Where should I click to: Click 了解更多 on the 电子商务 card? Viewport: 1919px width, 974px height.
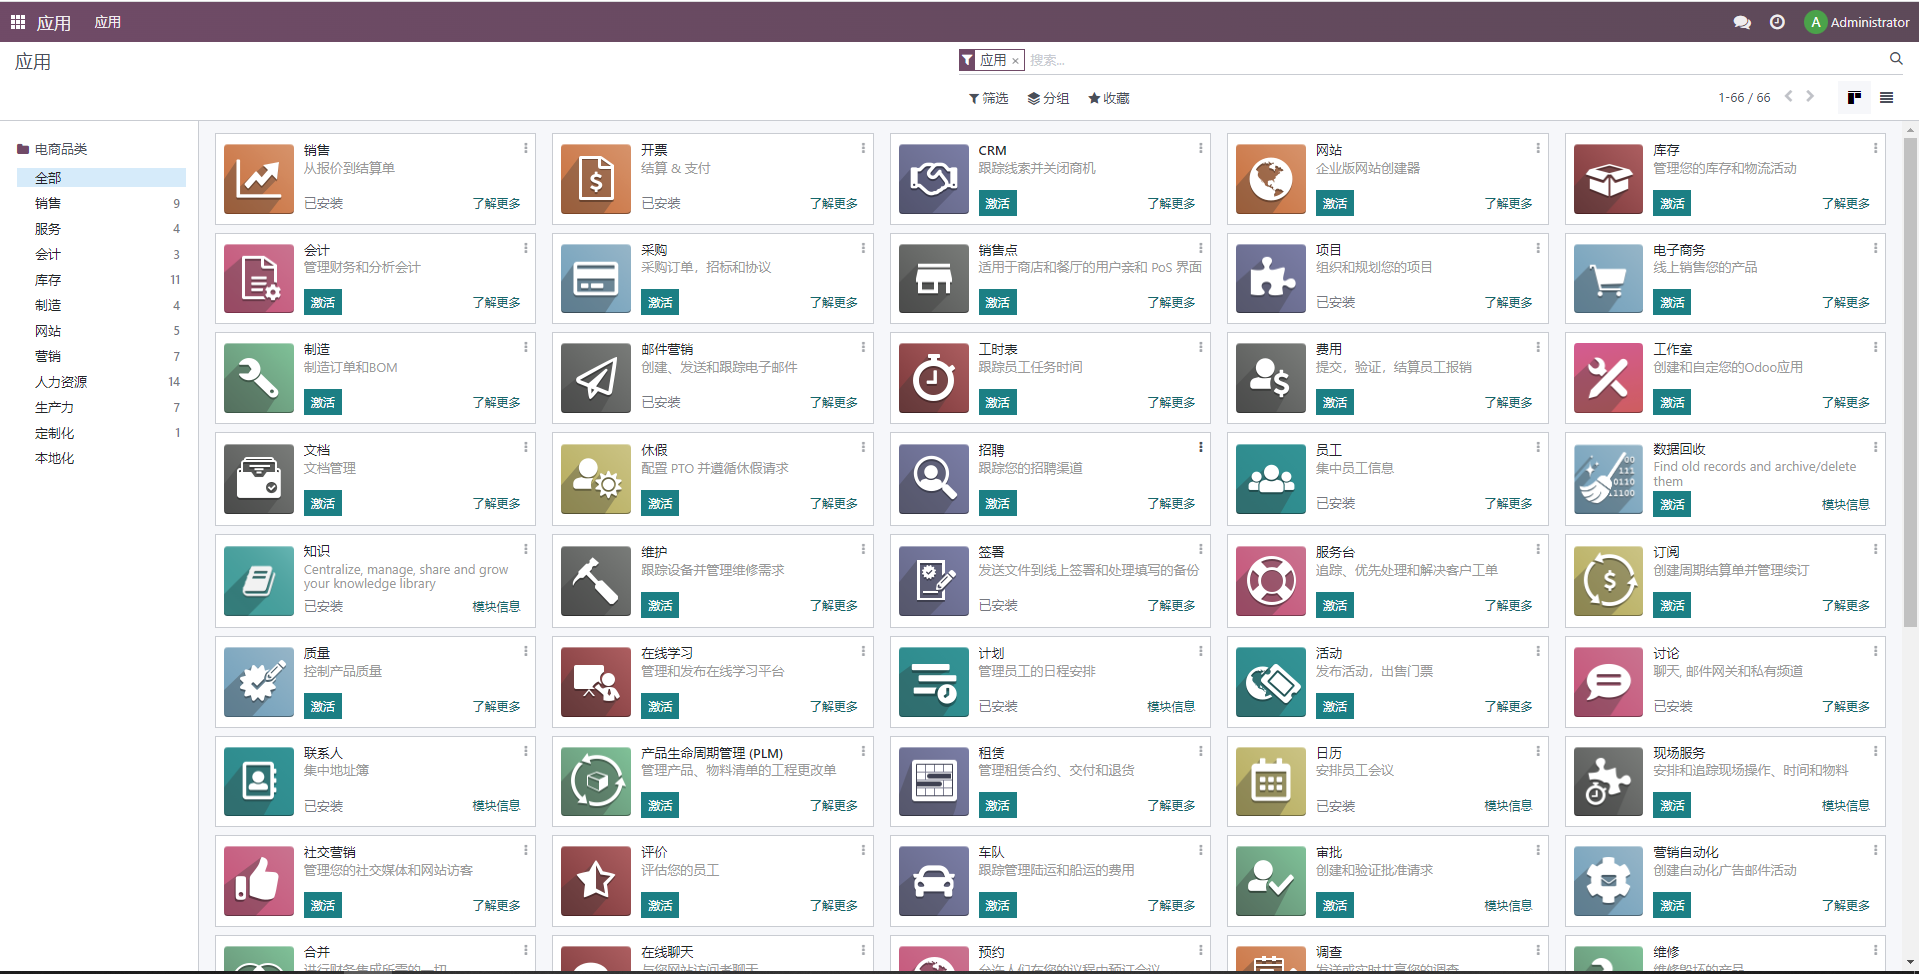pyautogui.click(x=1846, y=302)
